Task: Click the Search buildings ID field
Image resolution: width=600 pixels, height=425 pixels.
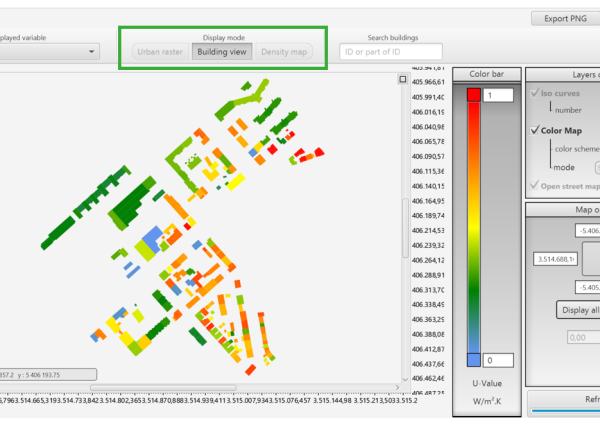Action: [391, 52]
